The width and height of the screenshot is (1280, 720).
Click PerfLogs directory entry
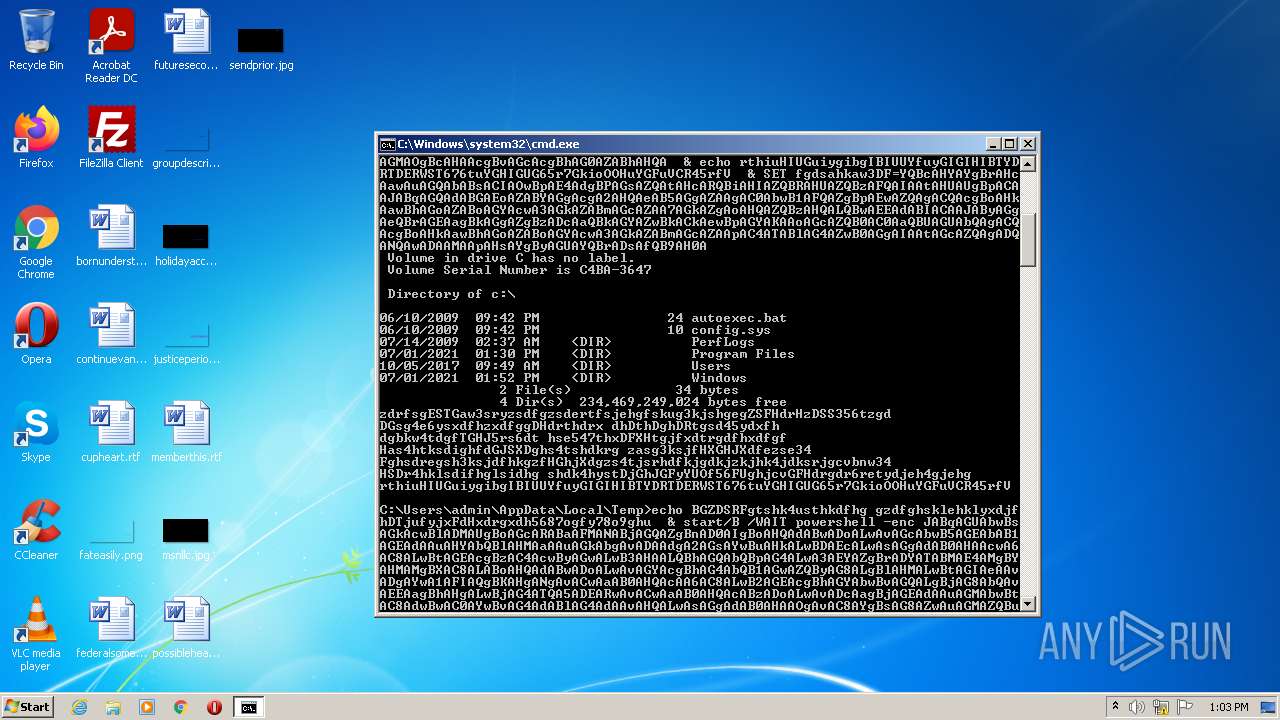[723, 342]
